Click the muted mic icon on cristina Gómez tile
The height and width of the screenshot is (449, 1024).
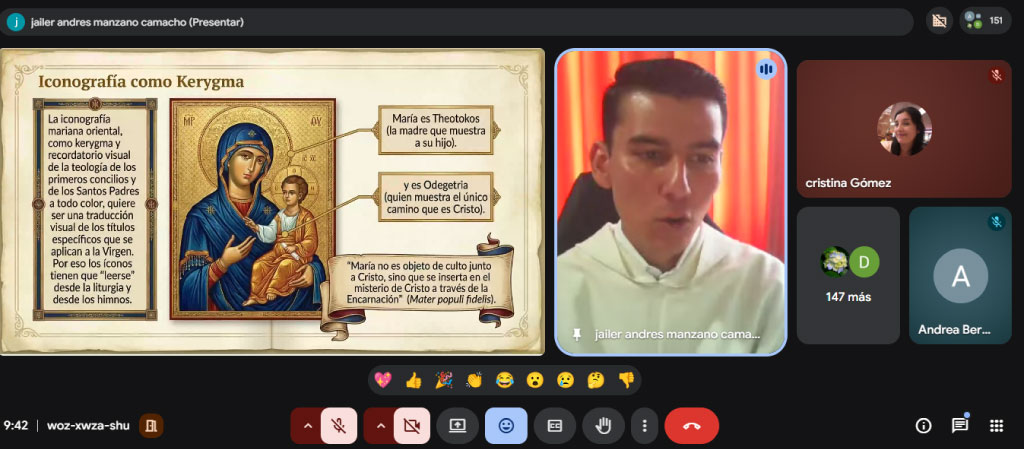point(996,76)
